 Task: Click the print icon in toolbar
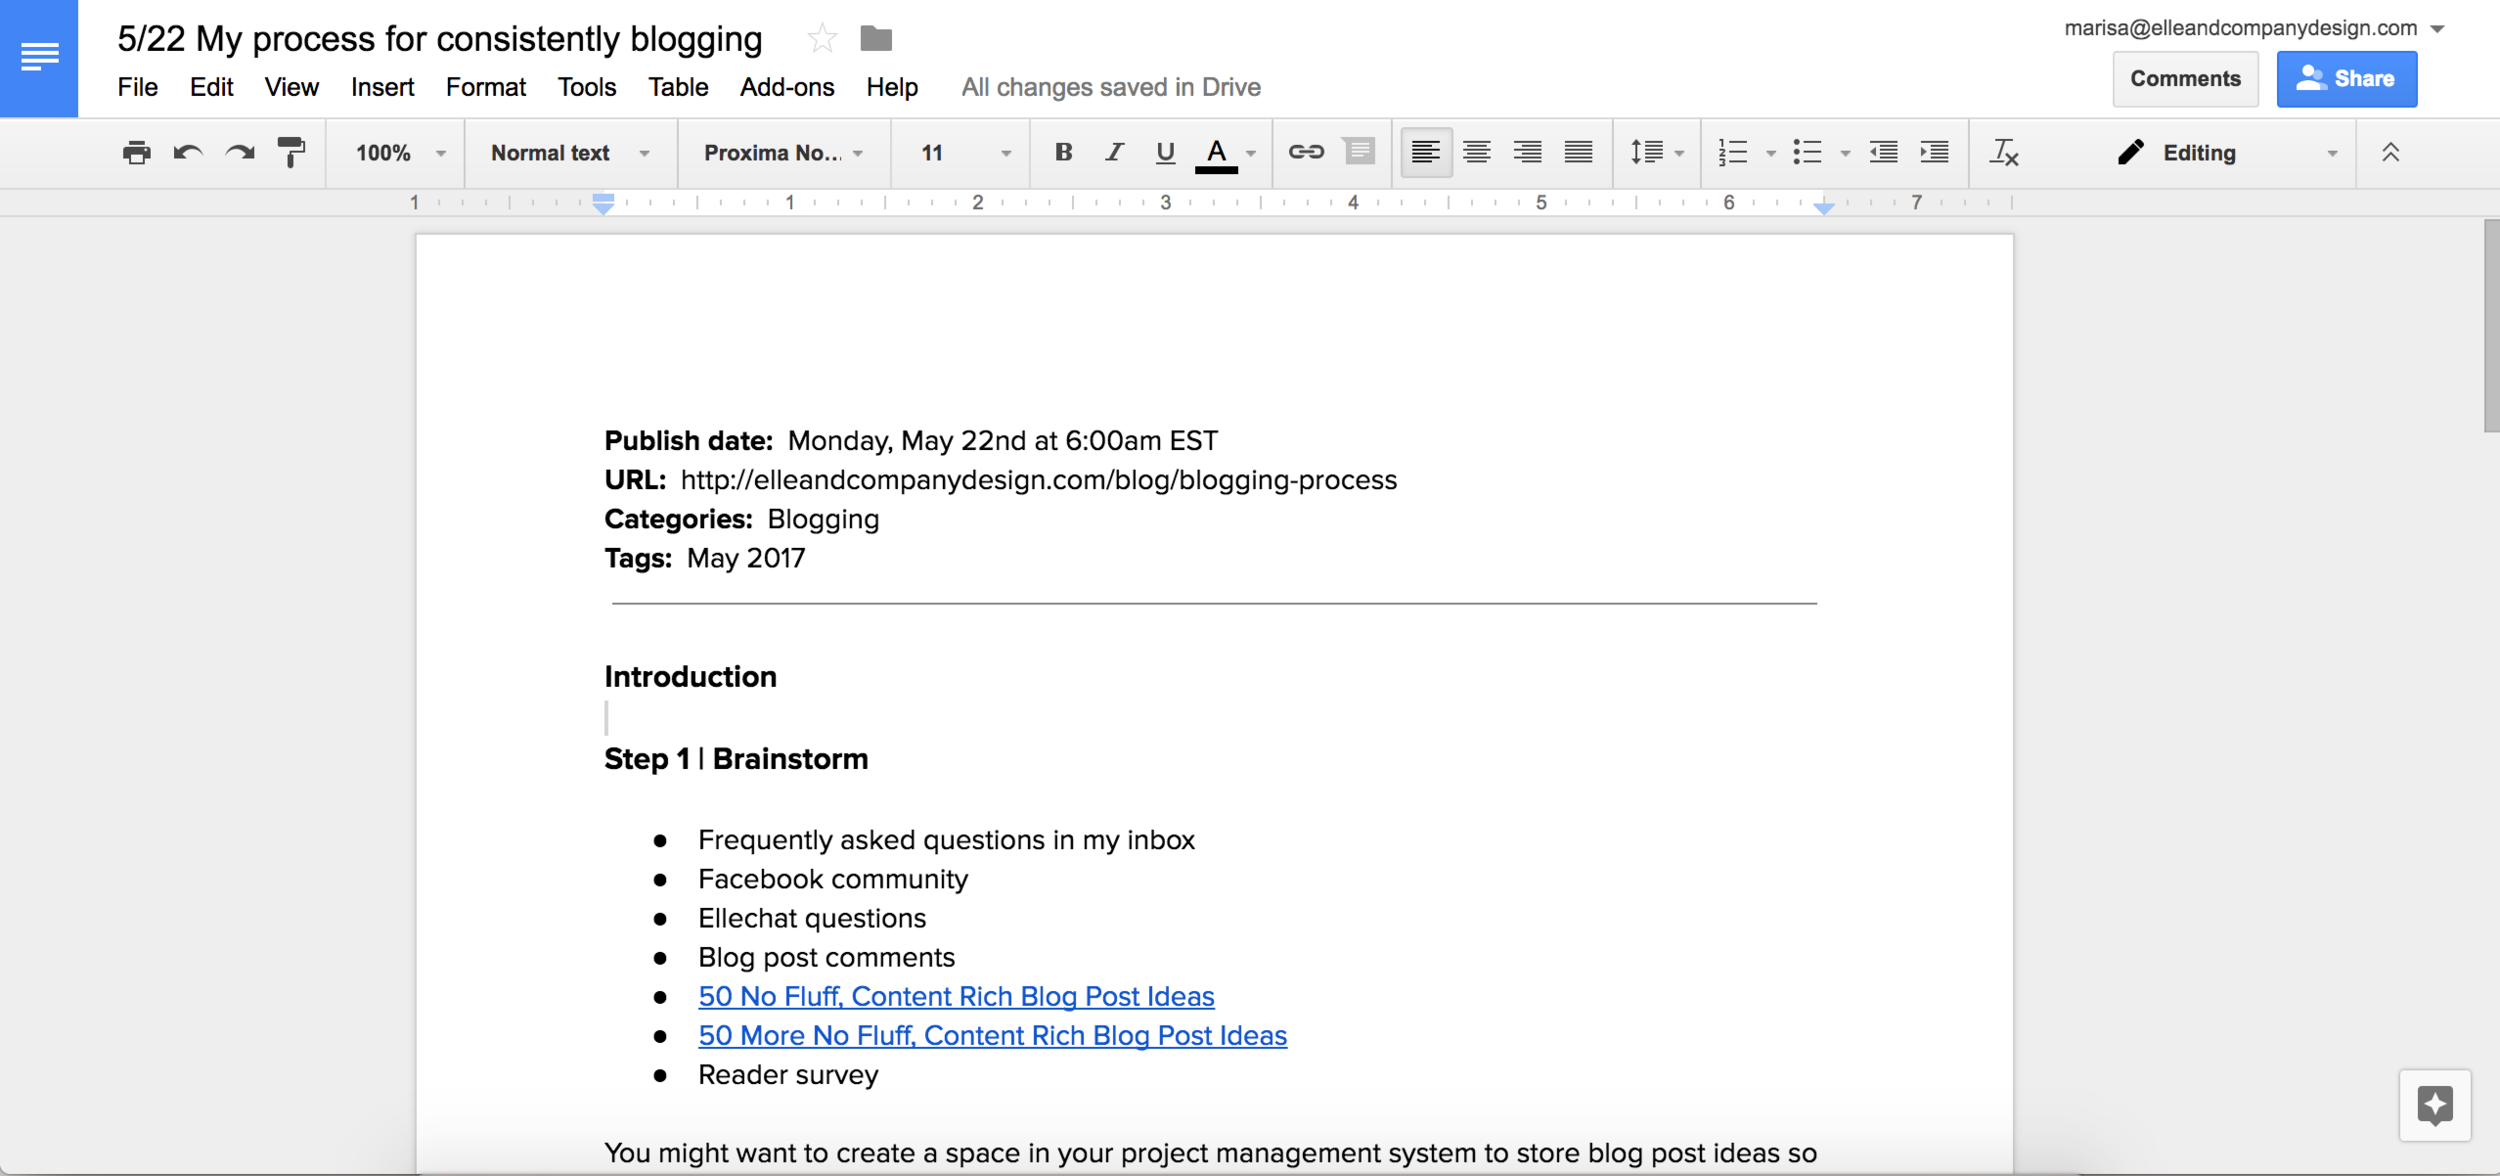pyautogui.click(x=136, y=153)
